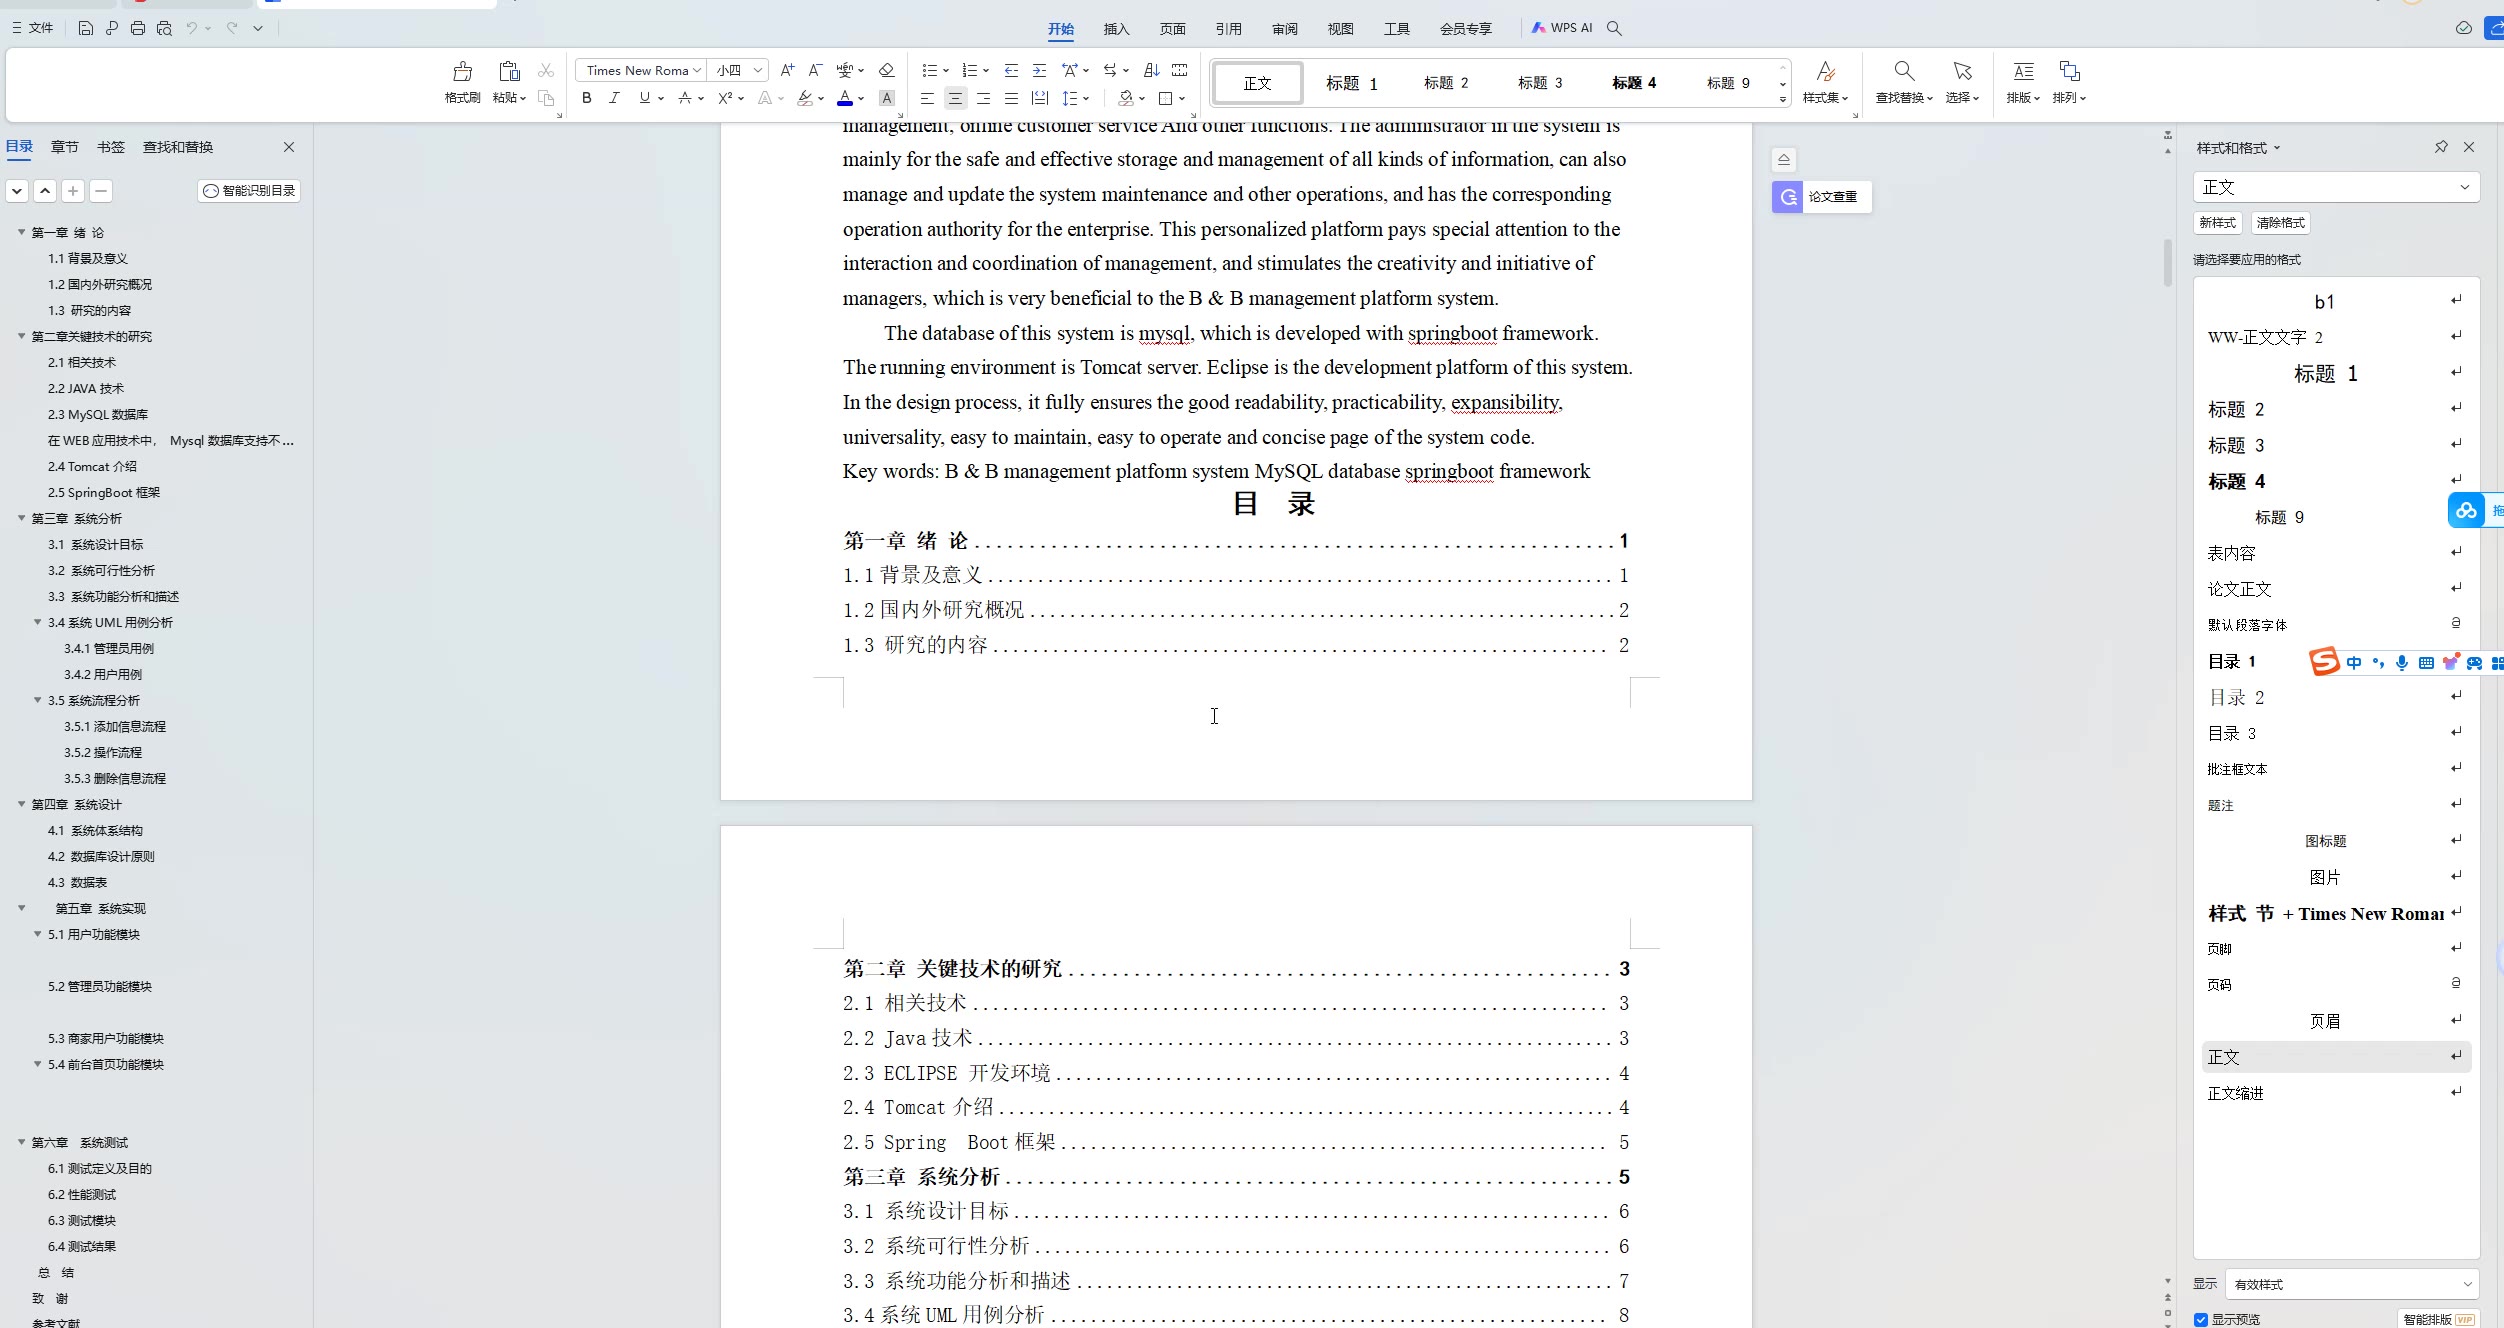Click the superscript X² icon
This screenshot has width=2504, height=1328.
[x=725, y=98]
